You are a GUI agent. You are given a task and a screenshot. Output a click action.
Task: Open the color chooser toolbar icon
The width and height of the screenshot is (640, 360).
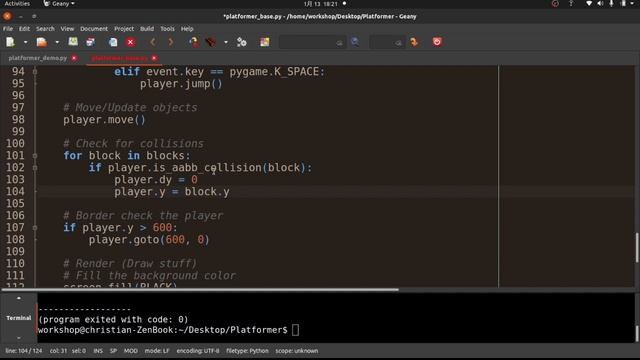pos(265,42)
